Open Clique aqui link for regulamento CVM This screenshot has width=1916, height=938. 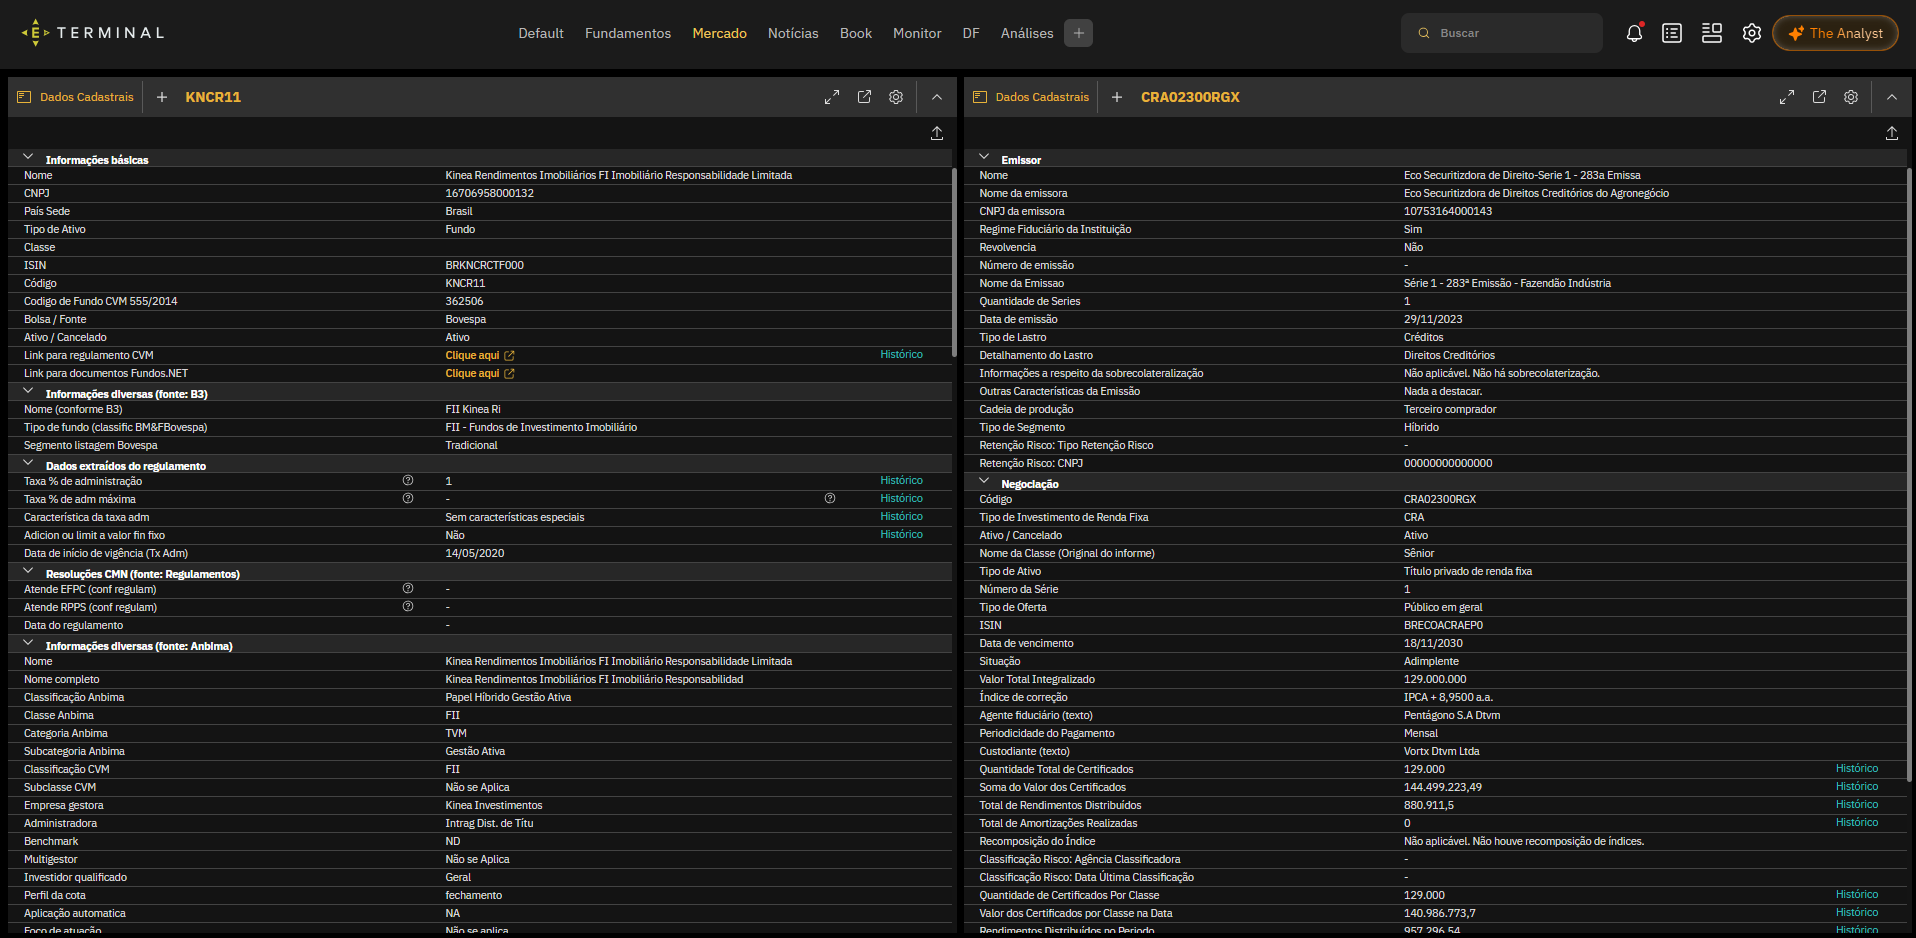pos(480,355)
